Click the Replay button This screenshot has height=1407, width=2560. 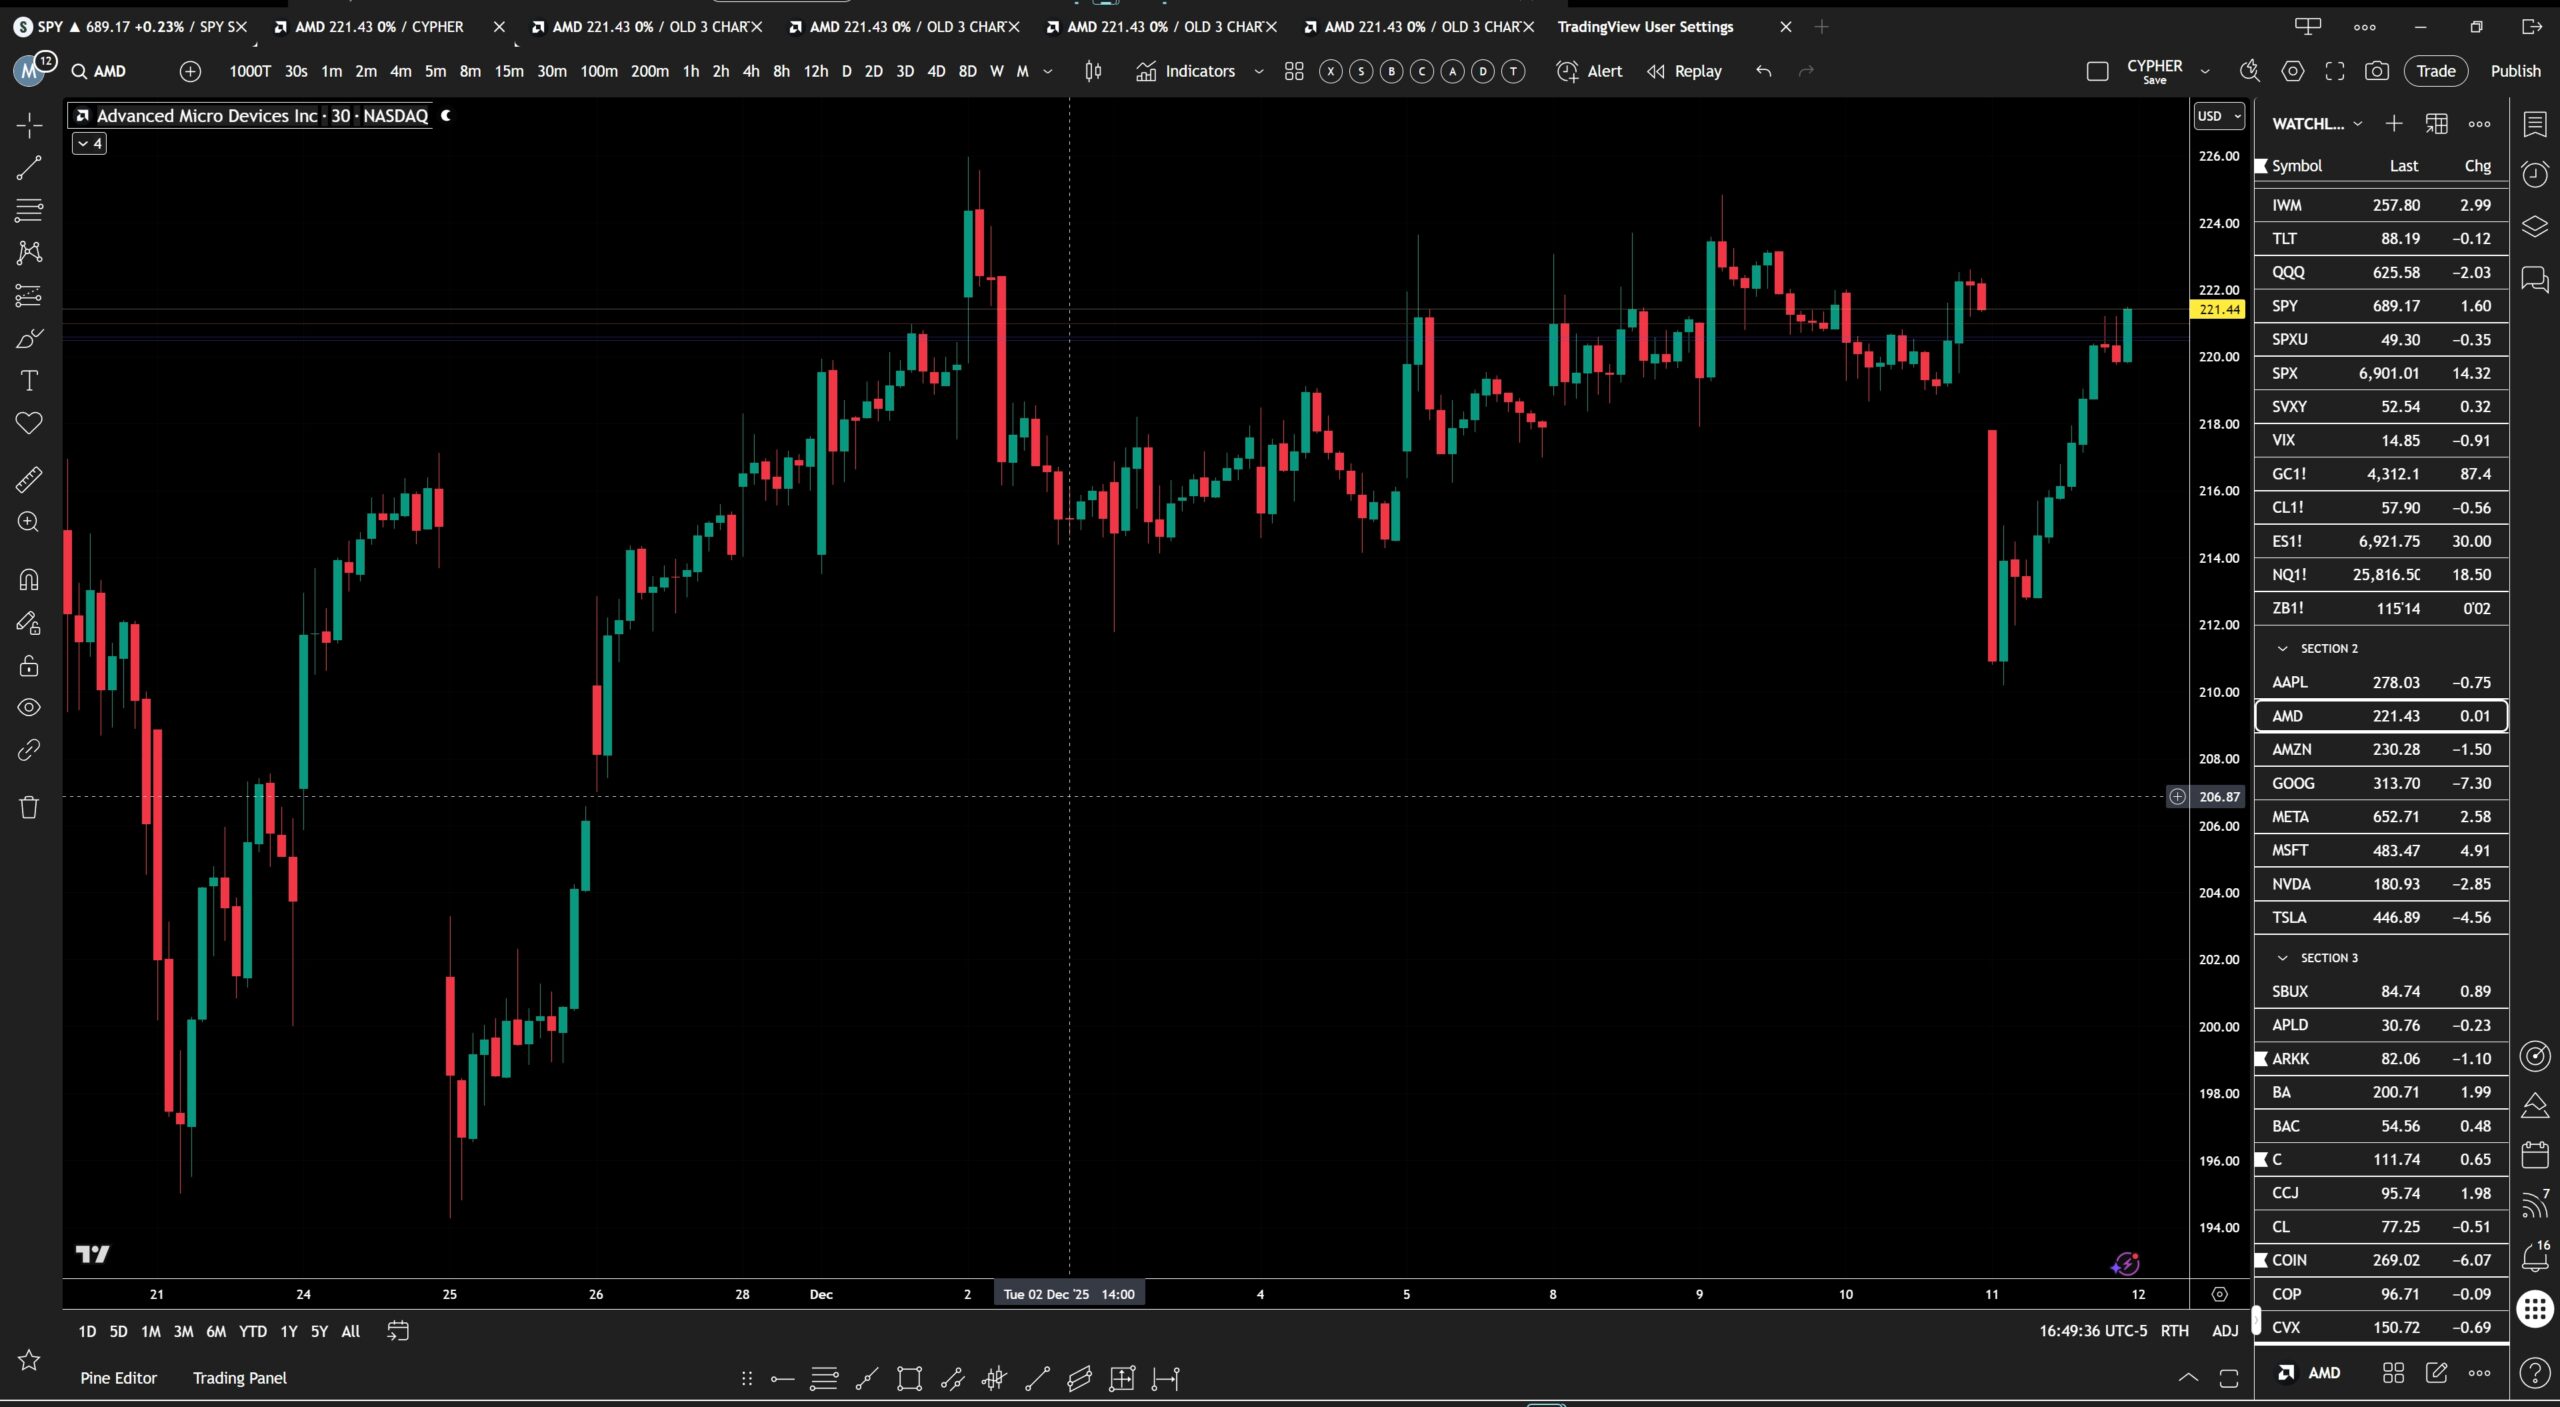coord(1685,71)
